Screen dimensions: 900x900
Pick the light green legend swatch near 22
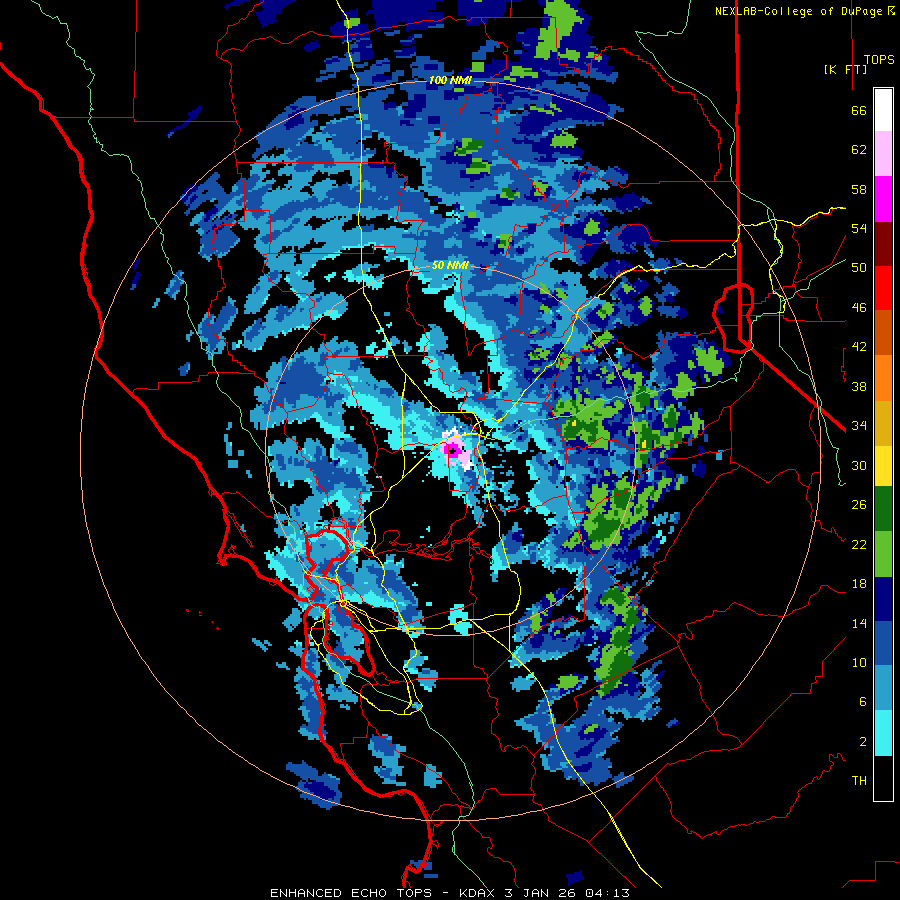click(x=883, y=554)
